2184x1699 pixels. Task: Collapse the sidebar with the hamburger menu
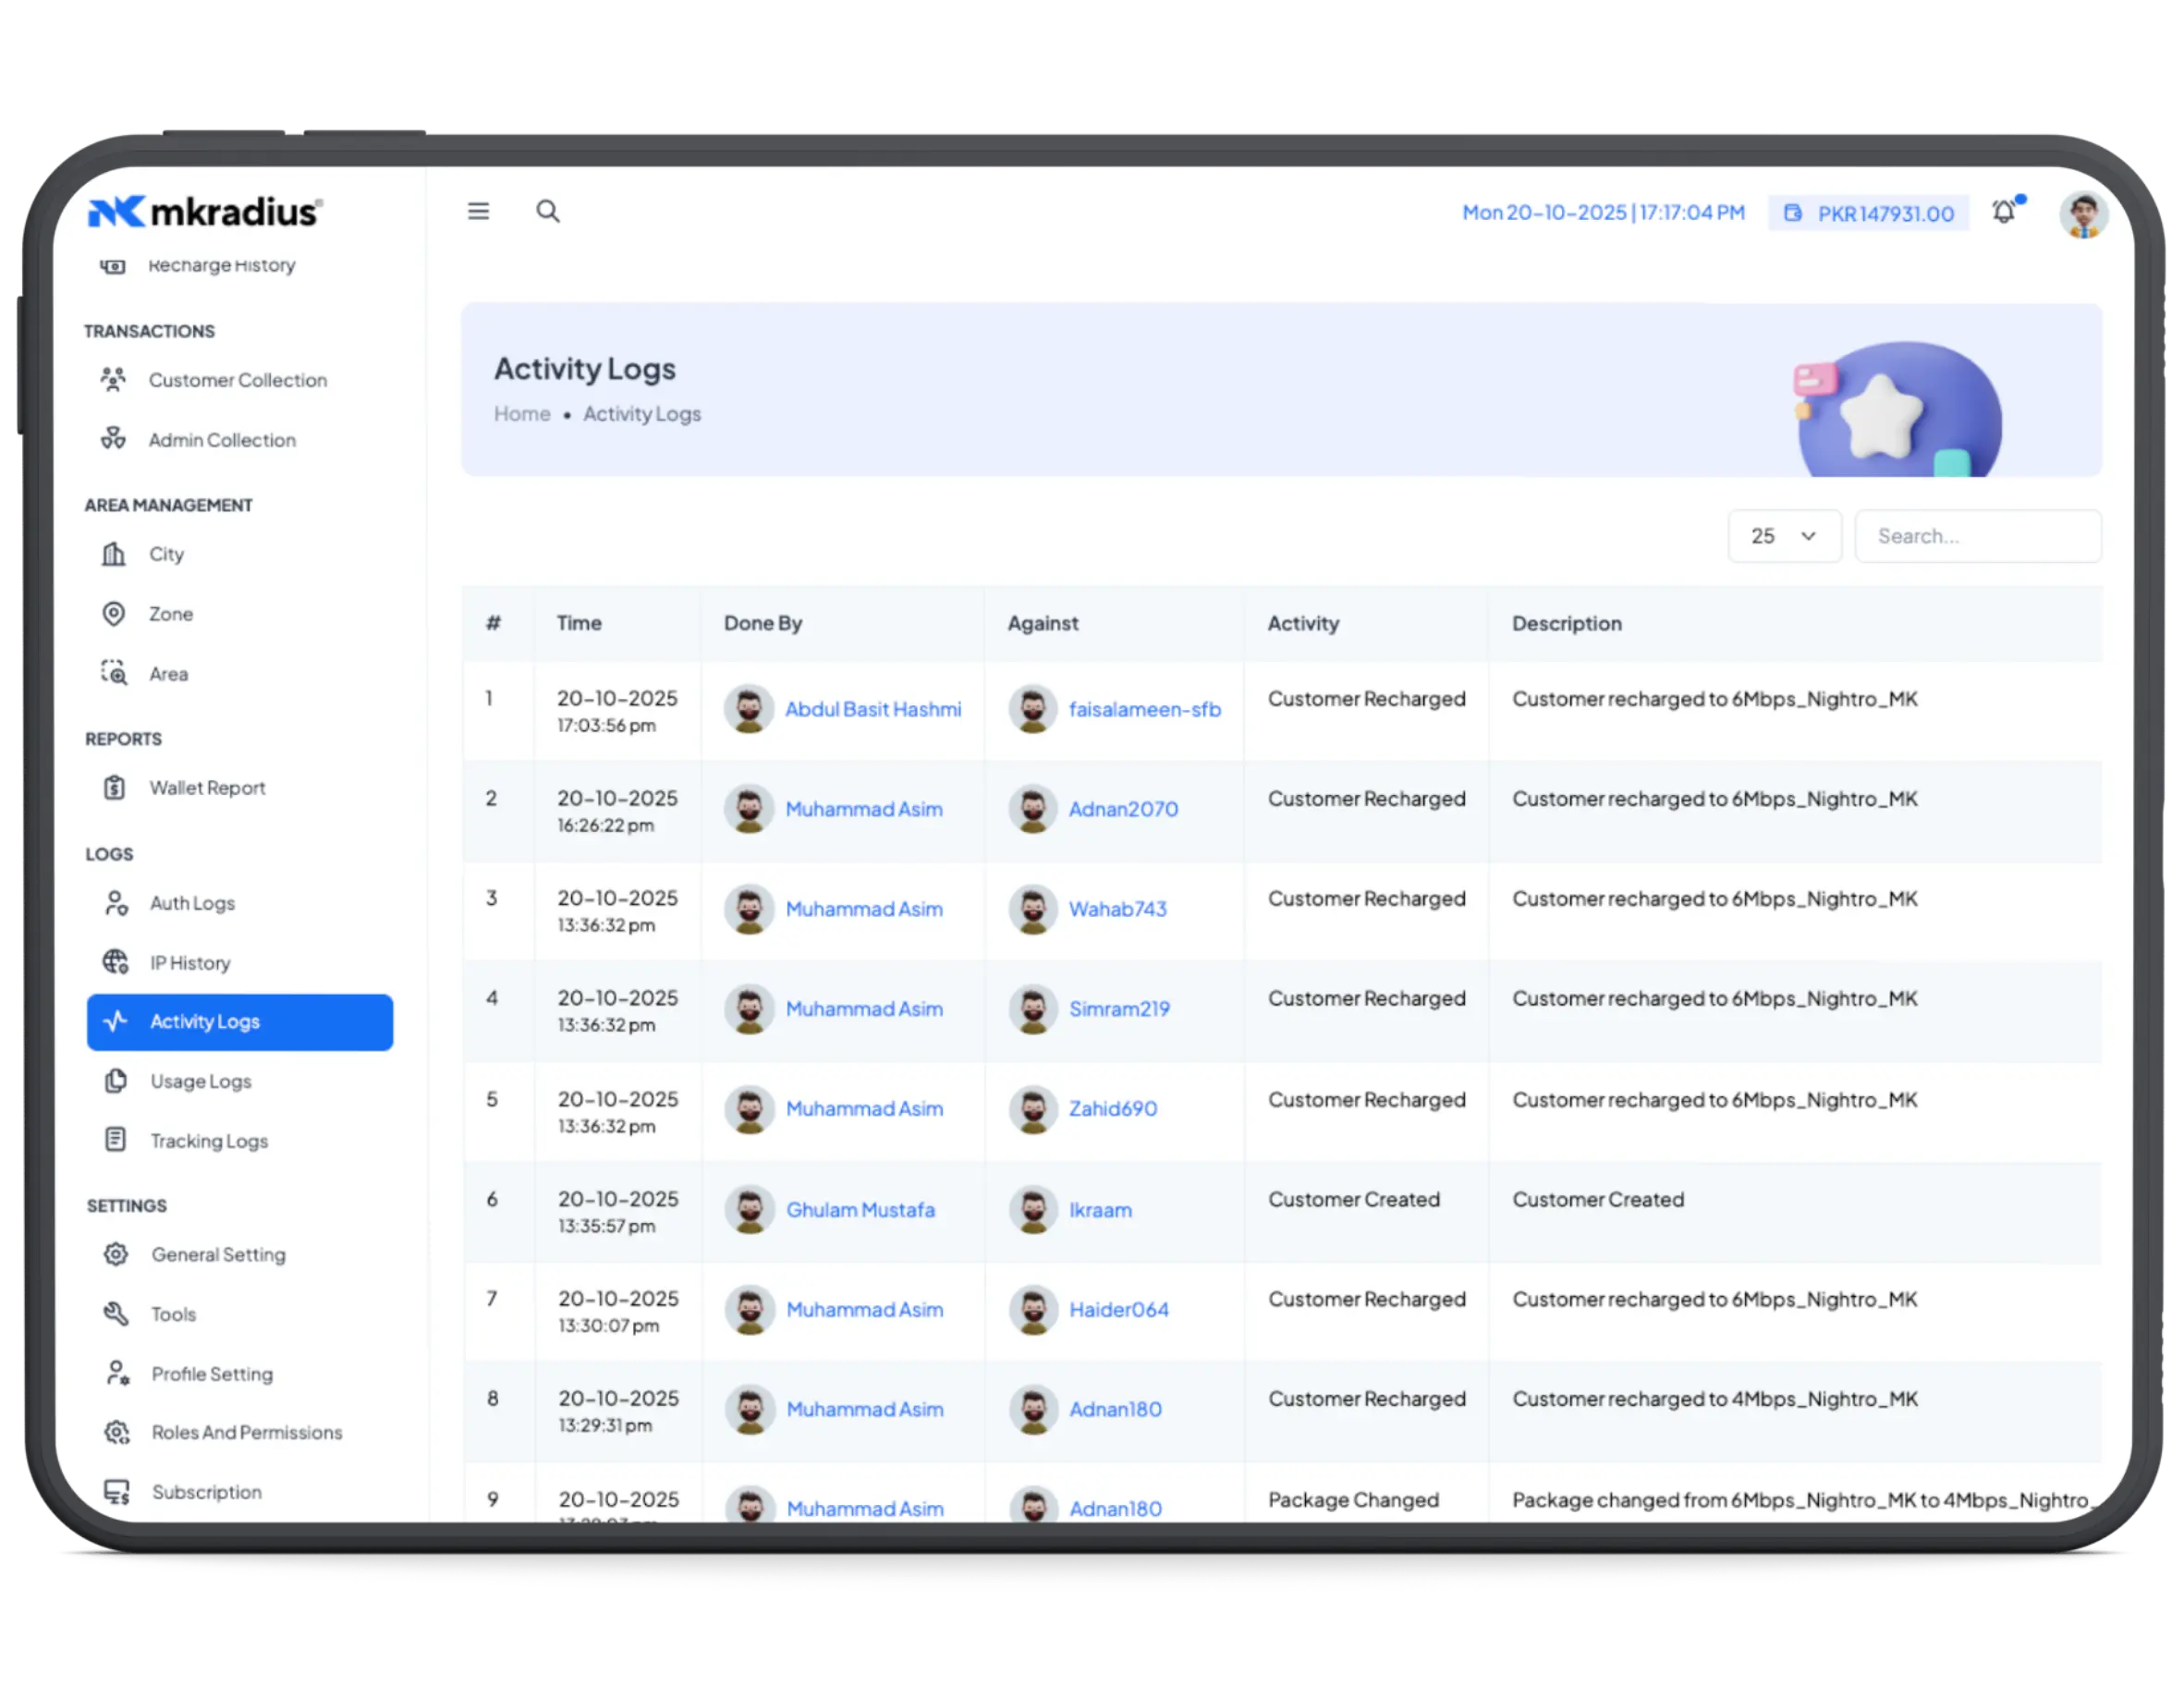coord(478,211)
